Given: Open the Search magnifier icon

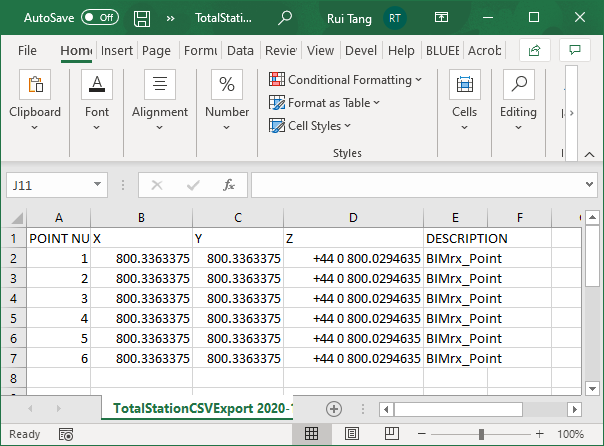Looking at the screenshot, I should click(x=285, y=18).
